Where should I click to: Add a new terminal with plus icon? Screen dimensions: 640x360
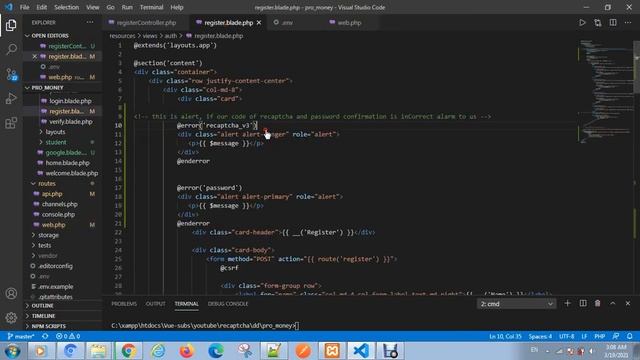pos(567,304)
